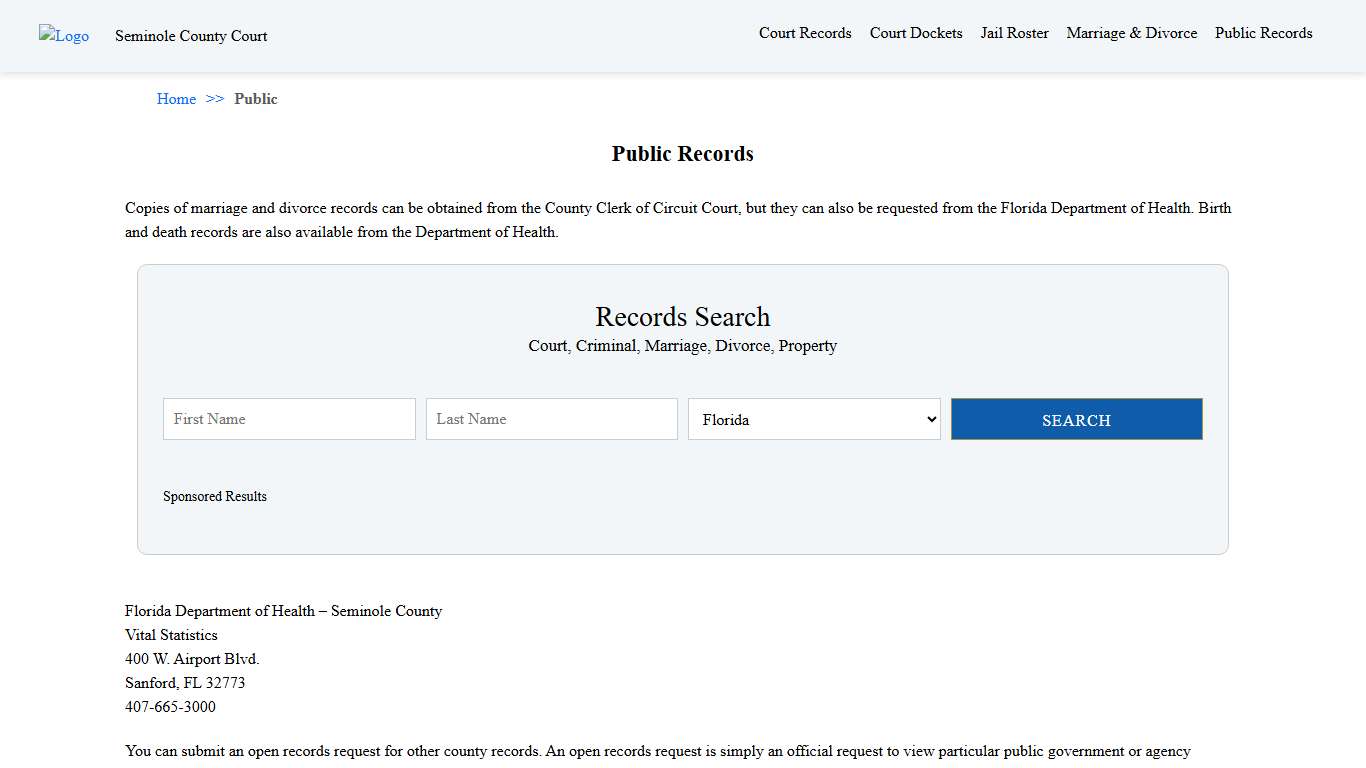Click inside the Records Search panel
The width and height of the screenshot is (1366, 768).
[x=683, y=530]
